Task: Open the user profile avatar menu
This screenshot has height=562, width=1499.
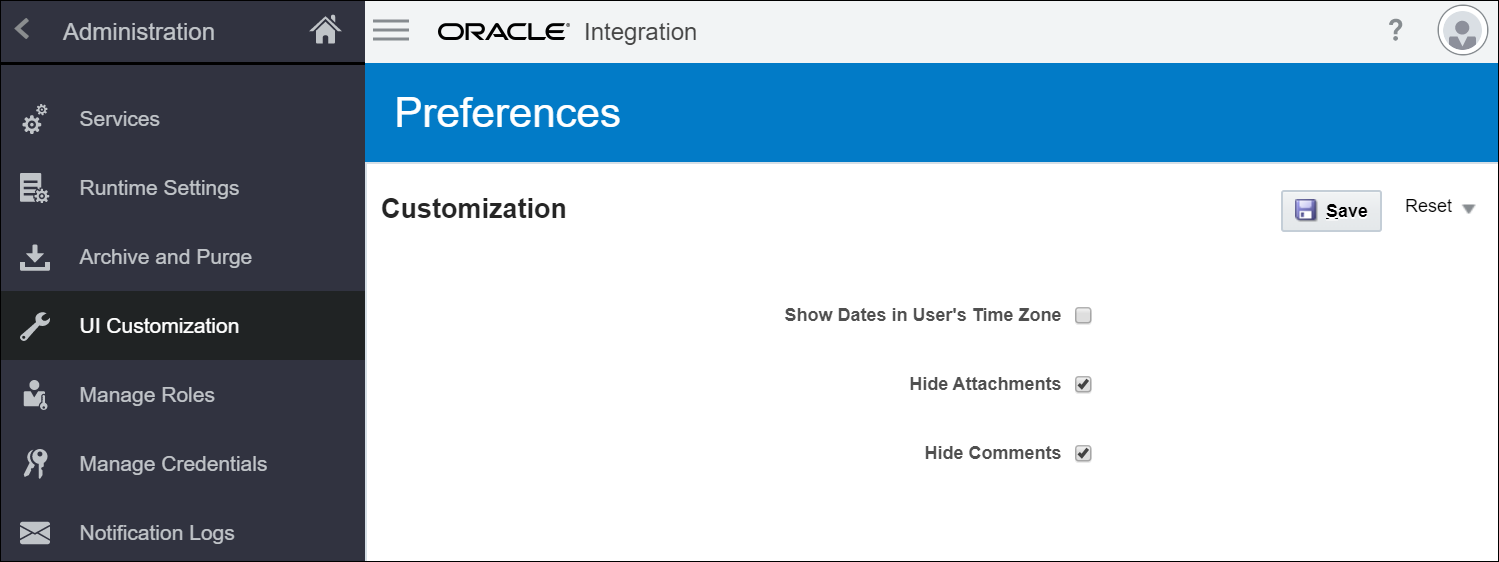Action: pyautogui.click(x=1462, y=31)
